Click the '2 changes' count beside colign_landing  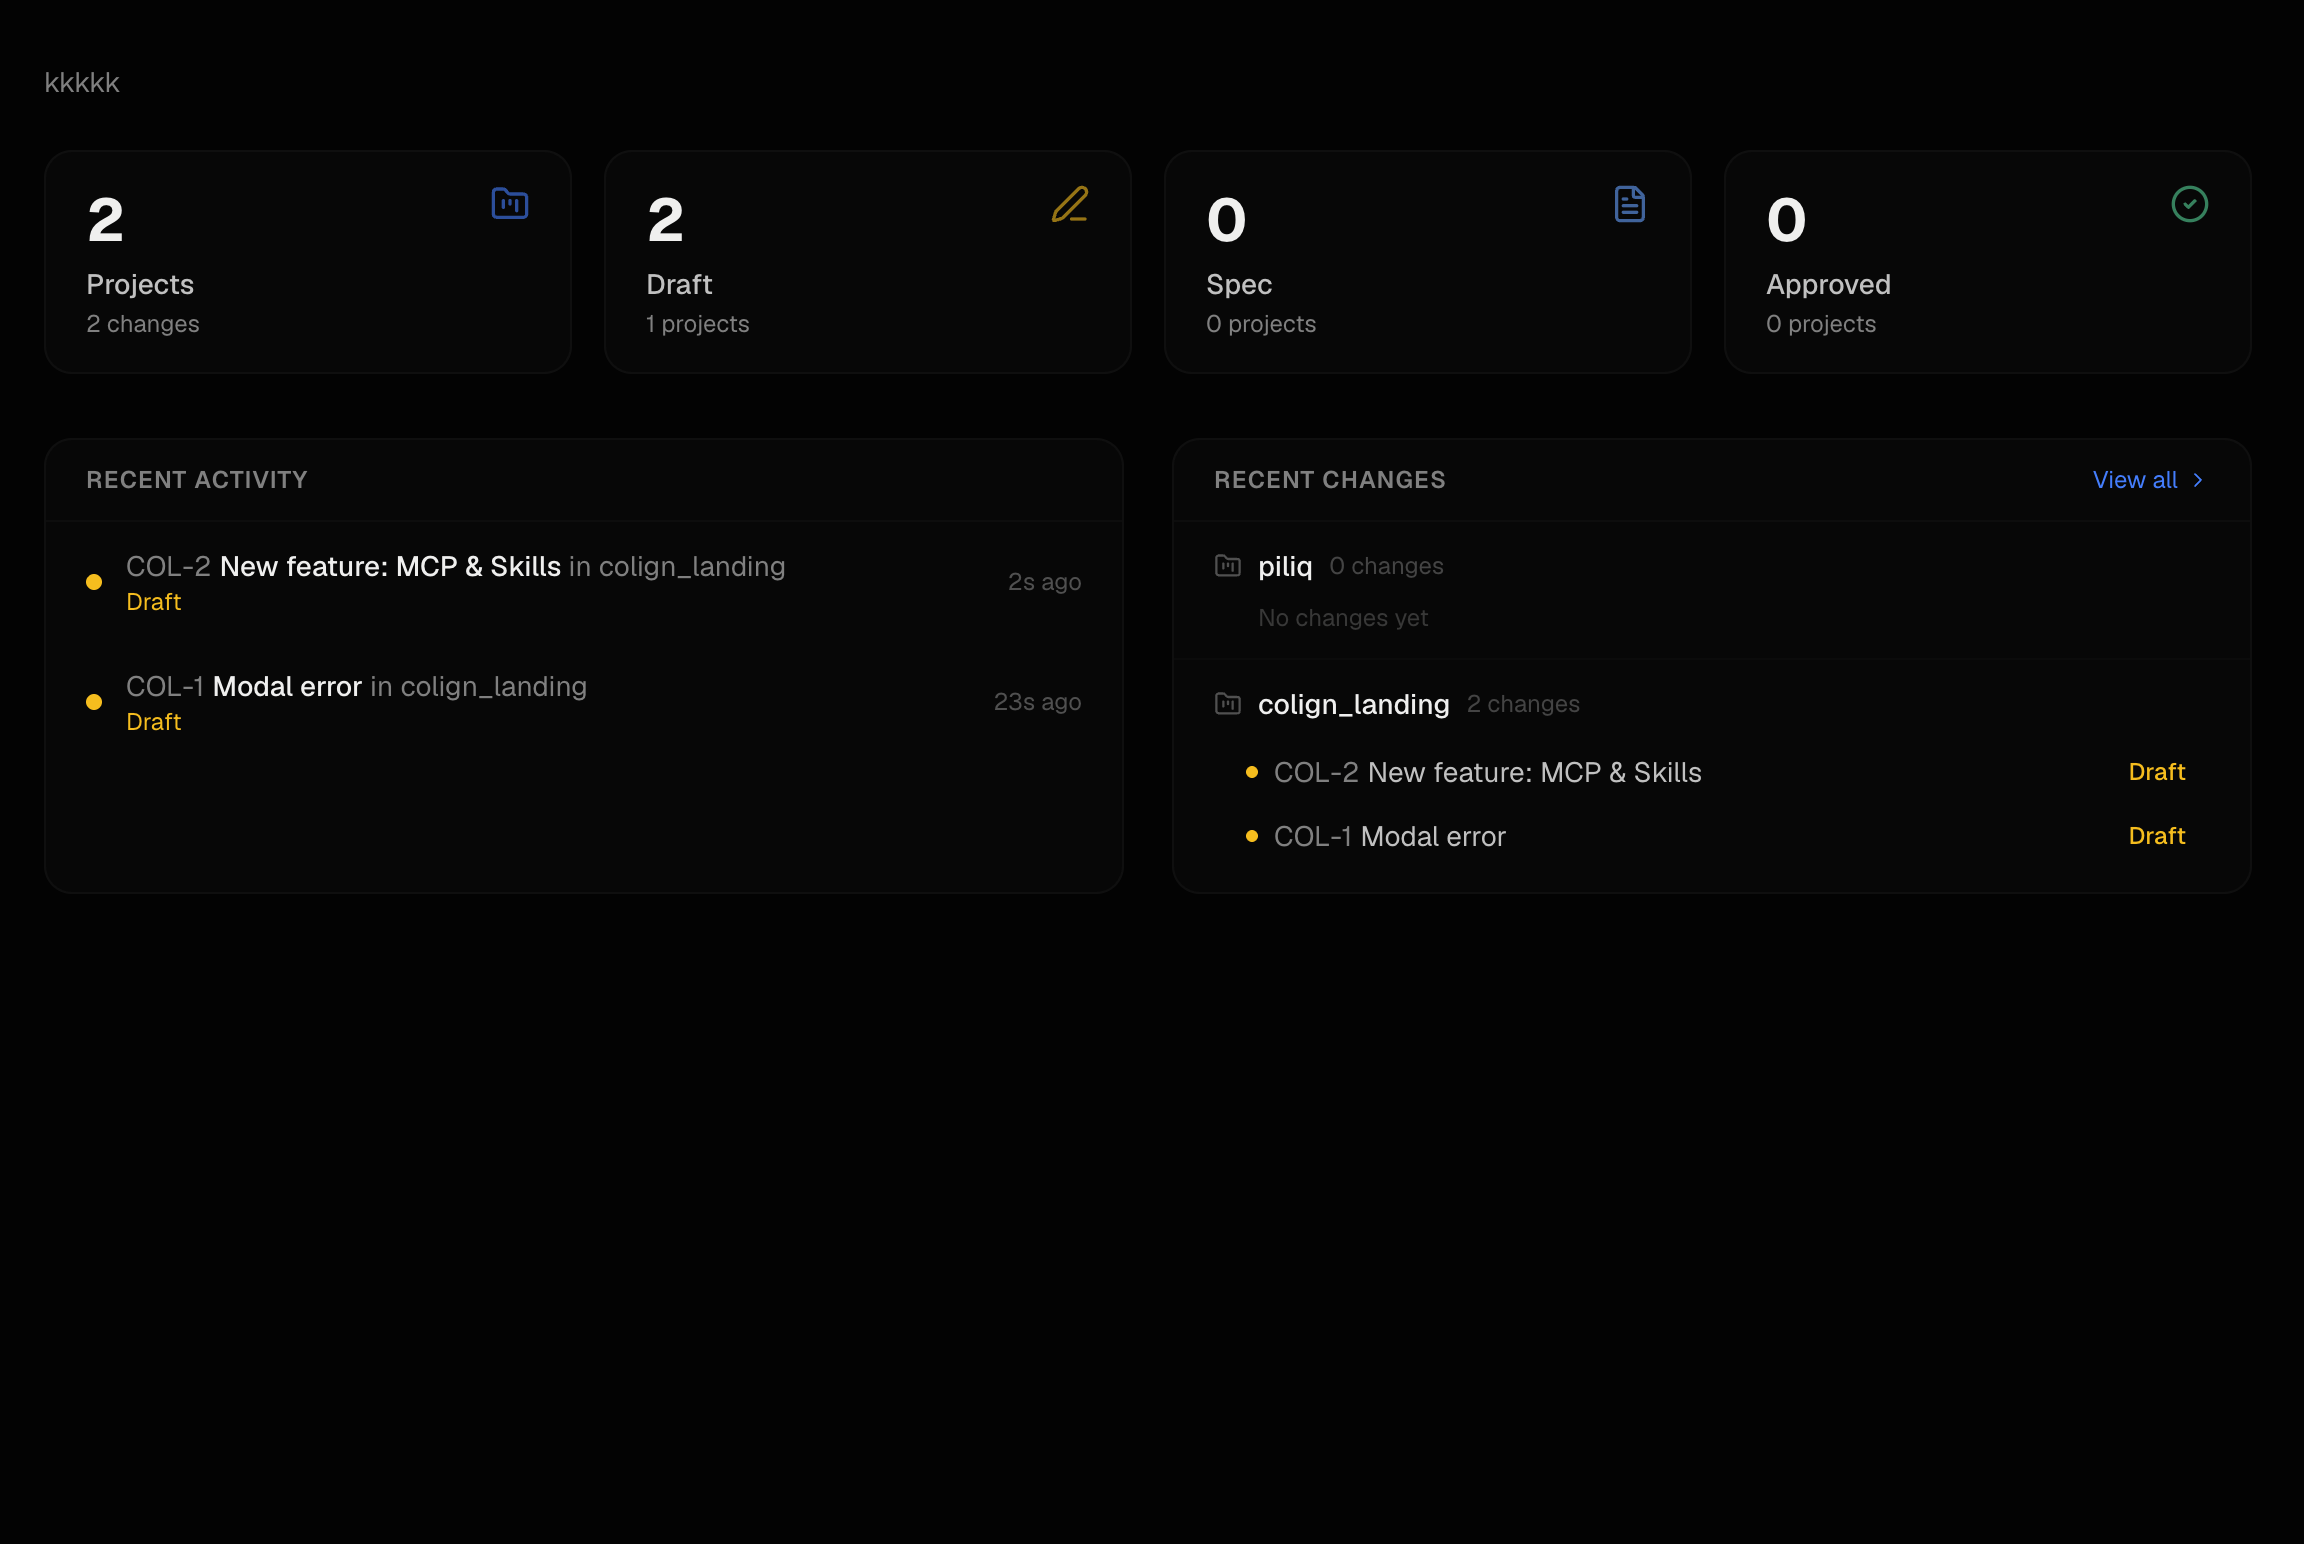click(x=1523, y=704)
